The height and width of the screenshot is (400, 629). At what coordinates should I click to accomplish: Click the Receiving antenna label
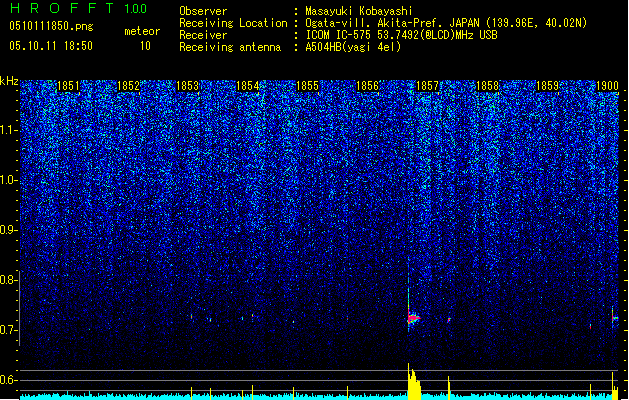230,47
